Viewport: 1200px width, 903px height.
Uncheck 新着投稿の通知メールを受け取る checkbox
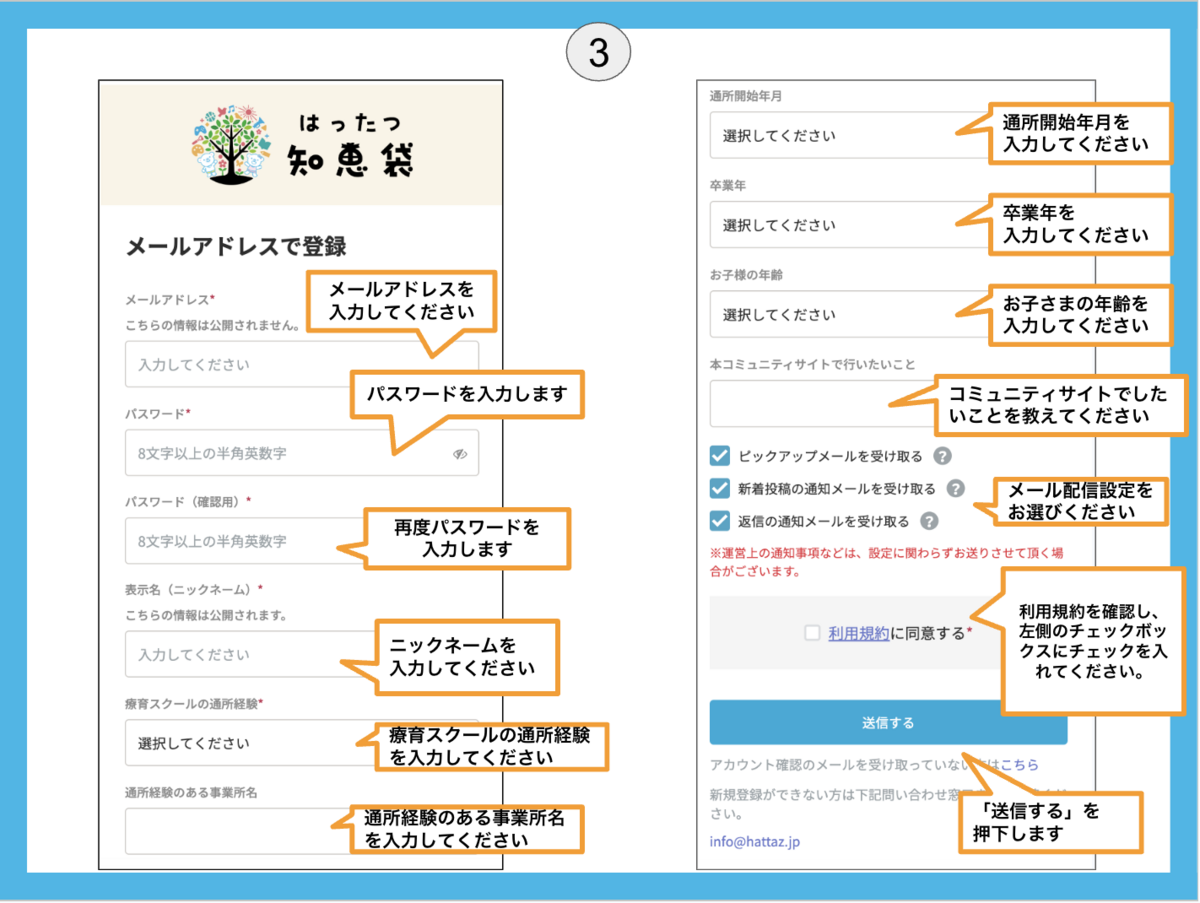(719, 489)
